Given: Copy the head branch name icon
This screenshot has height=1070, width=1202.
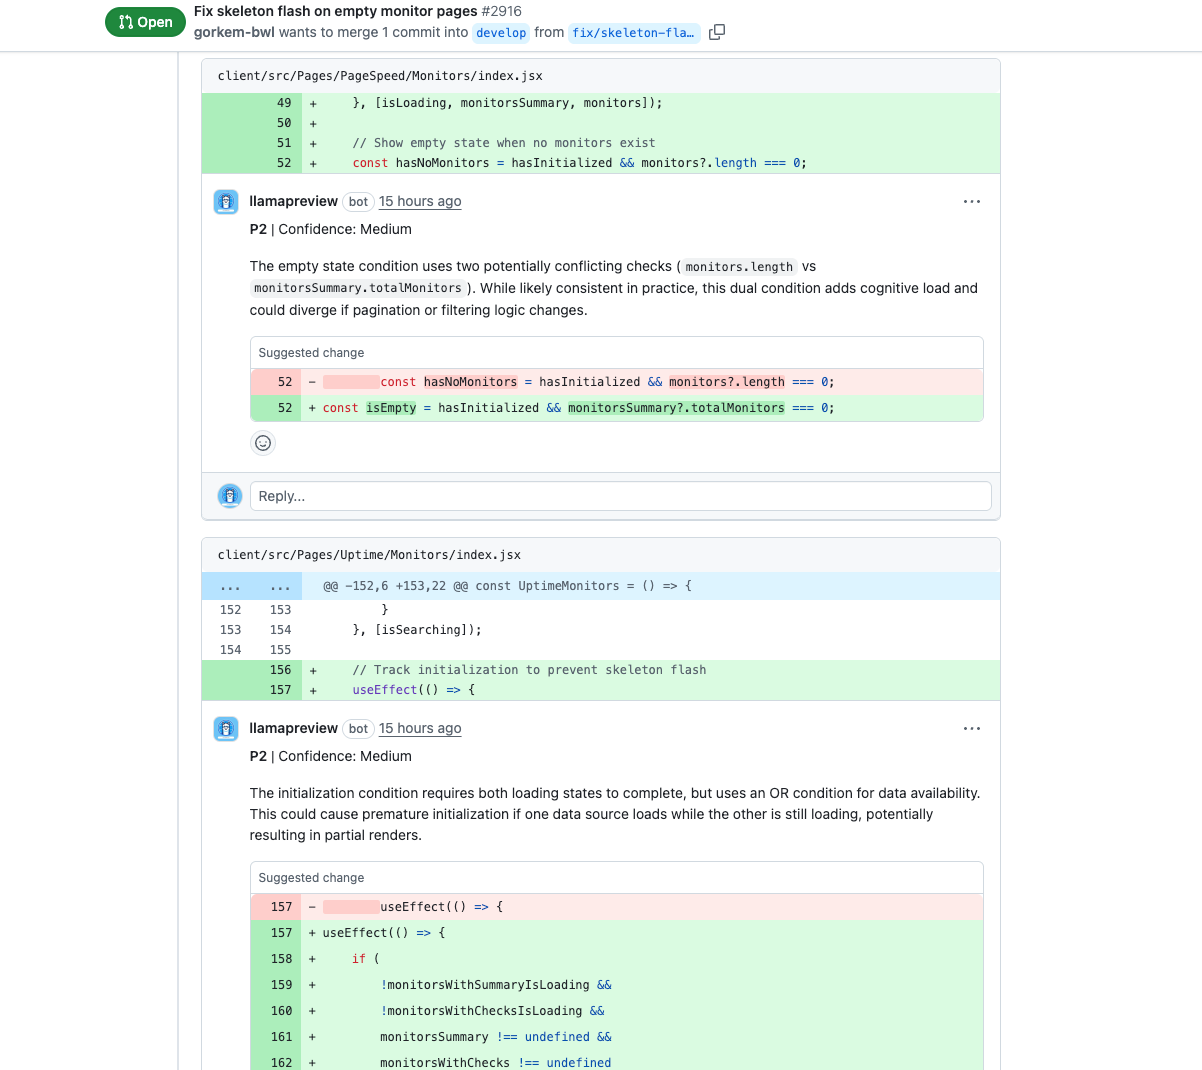Looking at the screenshot, I should (716, 32).
